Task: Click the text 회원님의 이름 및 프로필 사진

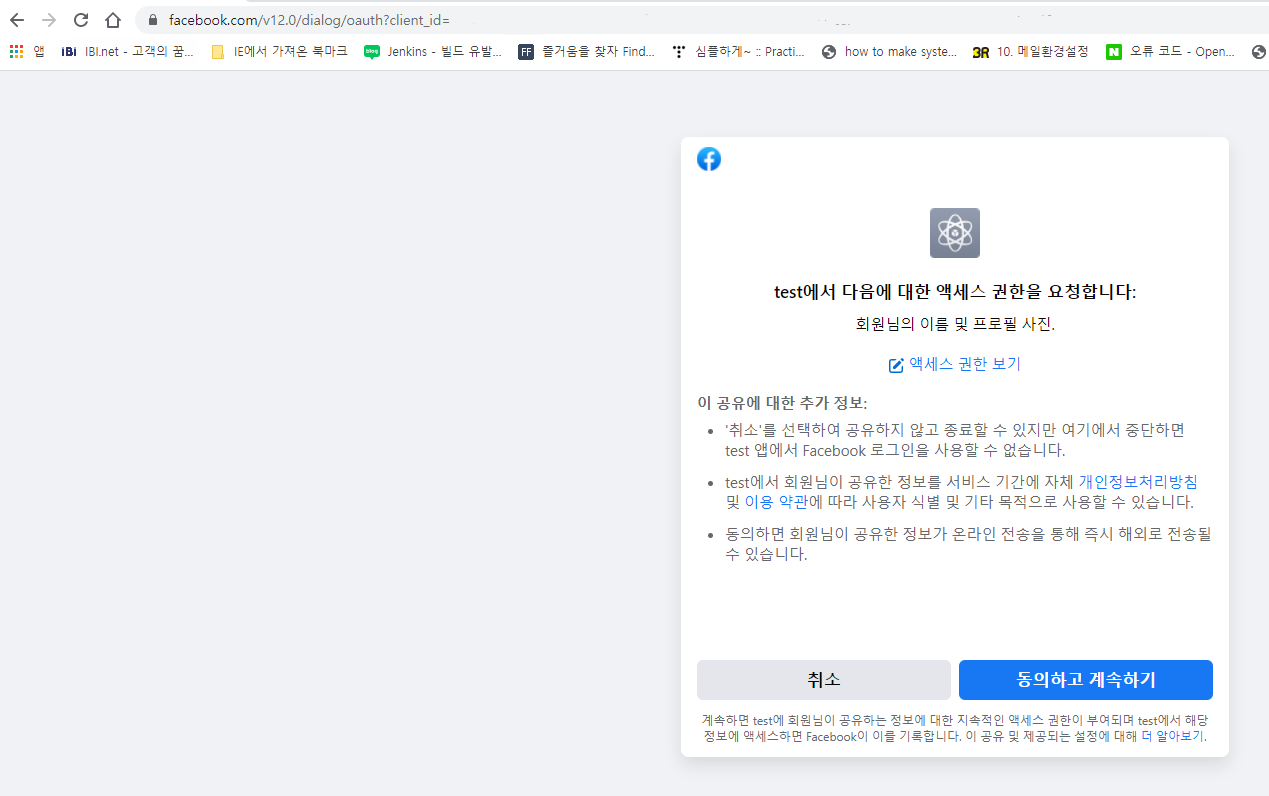Action: tap(955, 324)
